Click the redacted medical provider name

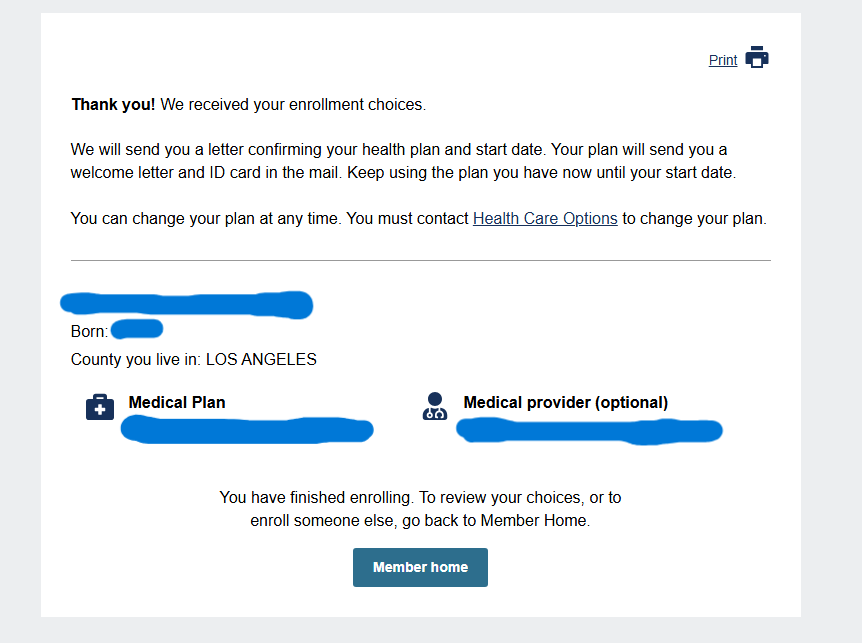[x=589, y=430]
